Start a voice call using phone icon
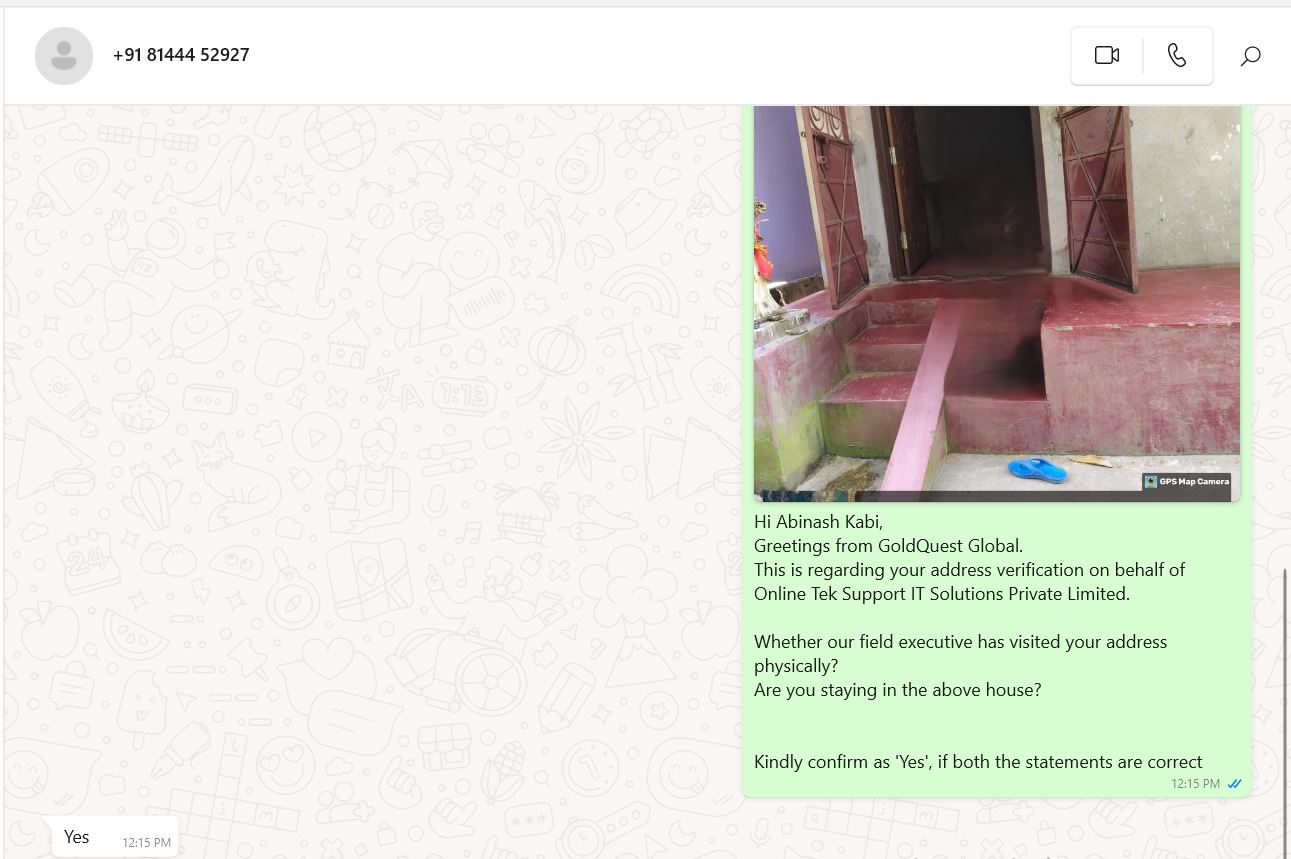1291x859 pixels. (x=1177, y=55)
